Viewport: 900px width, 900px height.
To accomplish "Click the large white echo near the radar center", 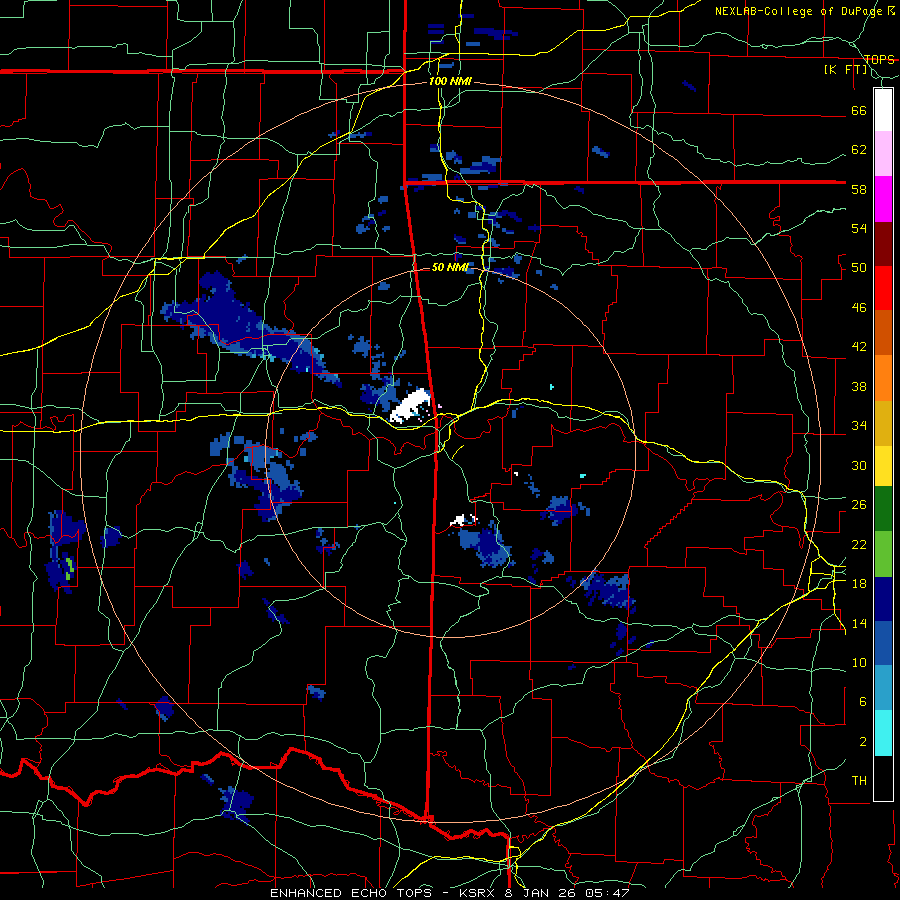I will [x=410, y=405].
